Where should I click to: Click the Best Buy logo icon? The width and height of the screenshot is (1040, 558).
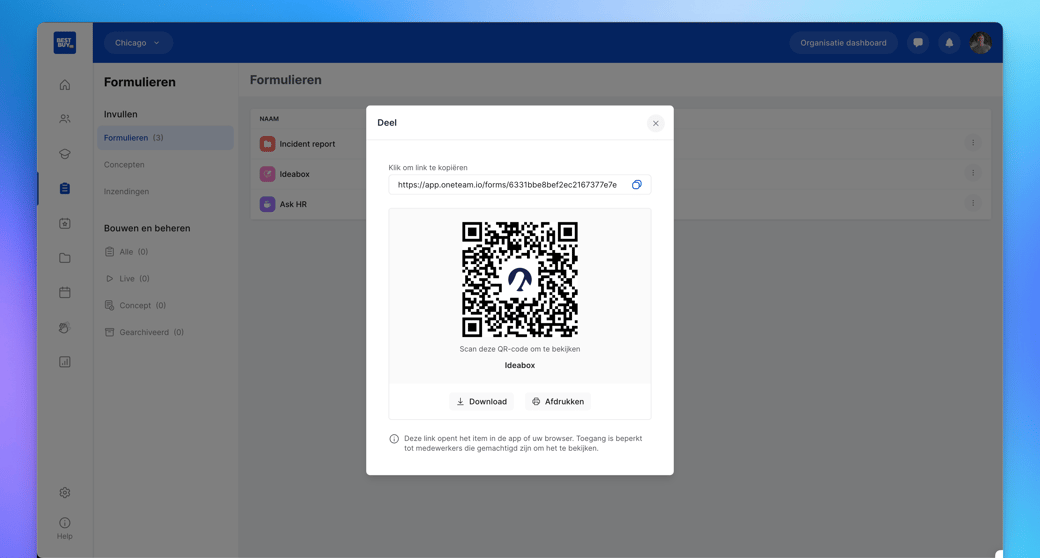click(x=64, y=42)
